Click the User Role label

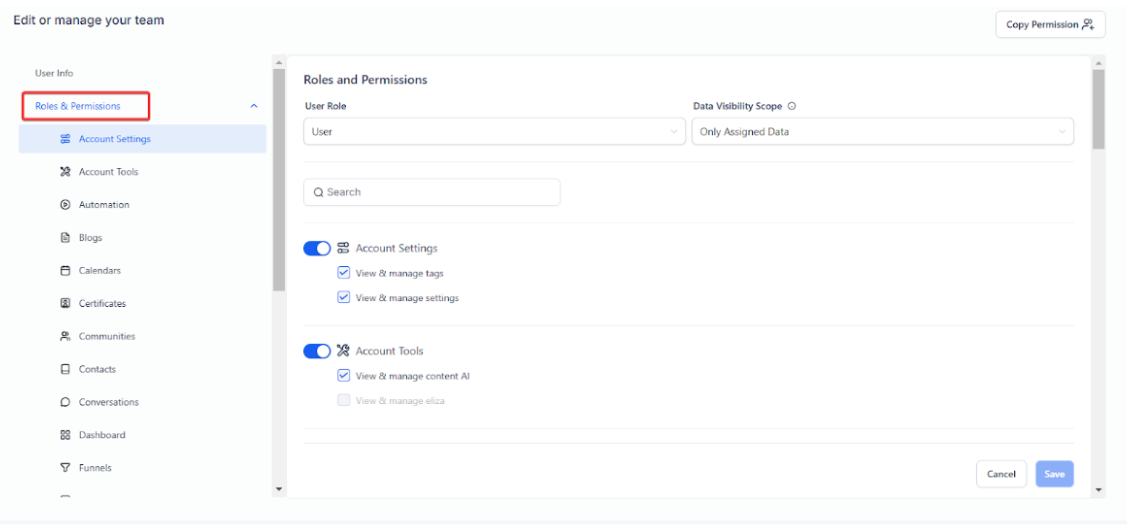(x=326, y=106)
